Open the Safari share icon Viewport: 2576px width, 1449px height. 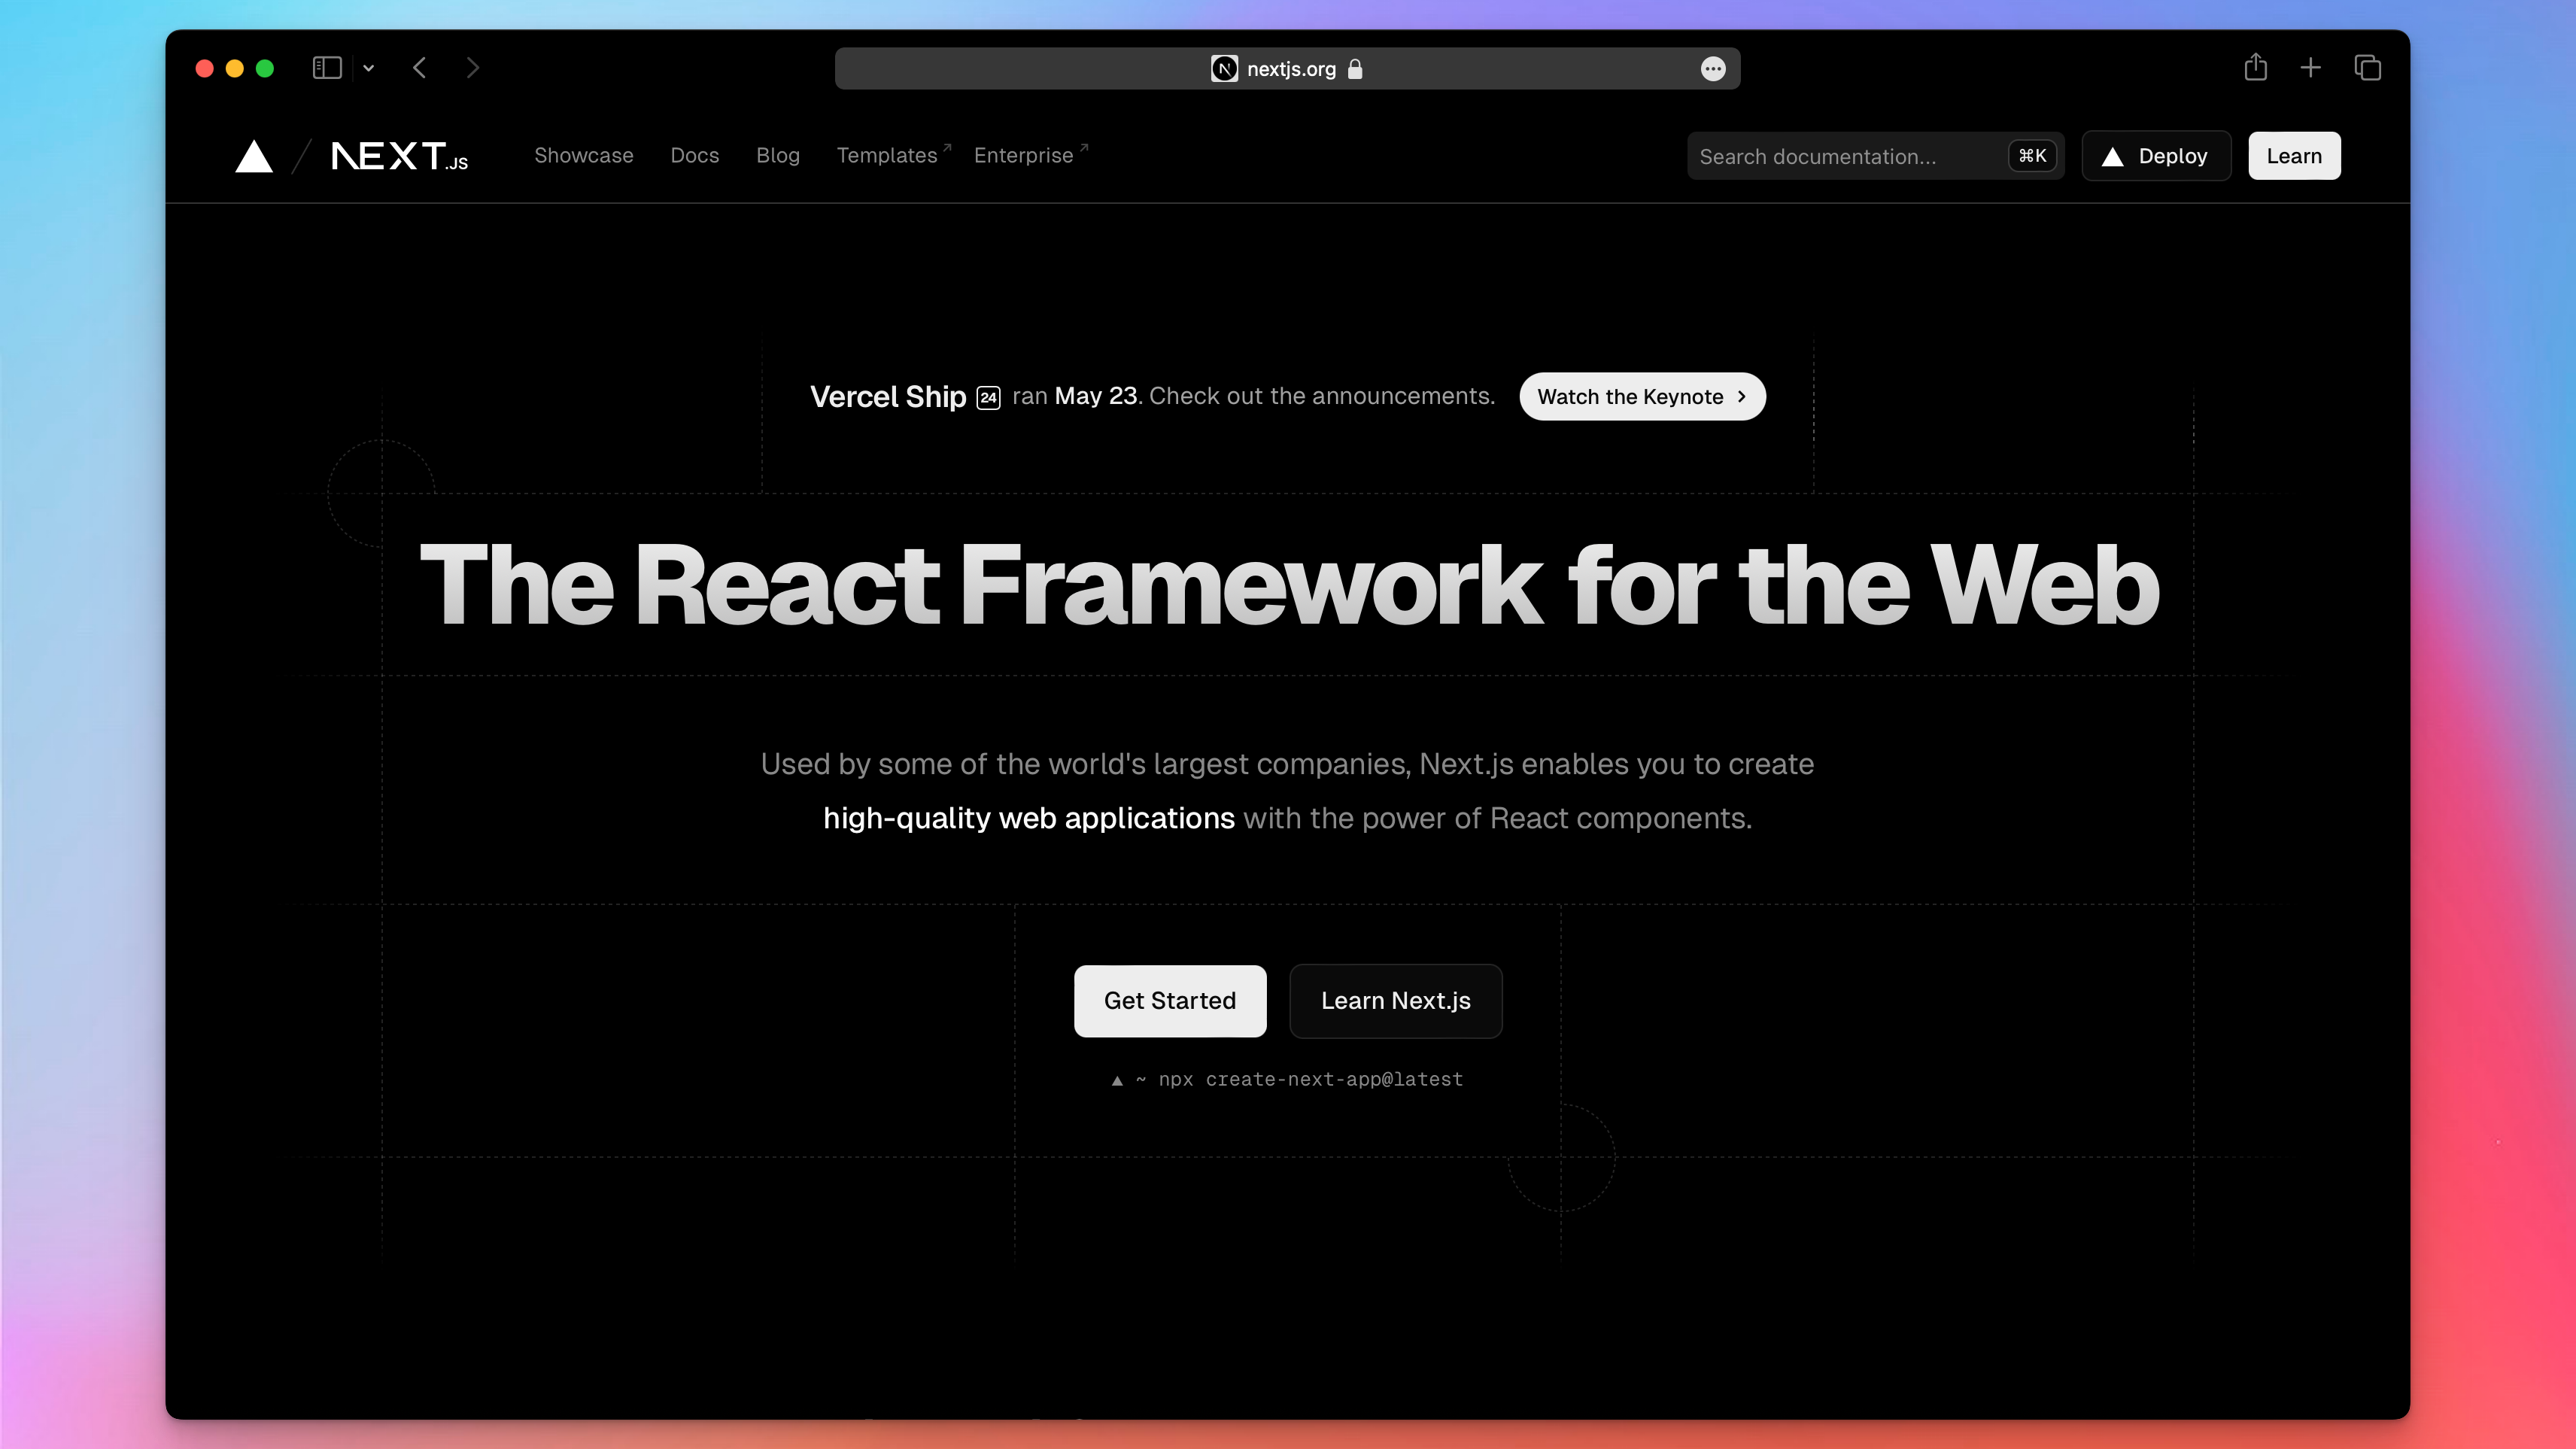click(x=2255, y=68)
